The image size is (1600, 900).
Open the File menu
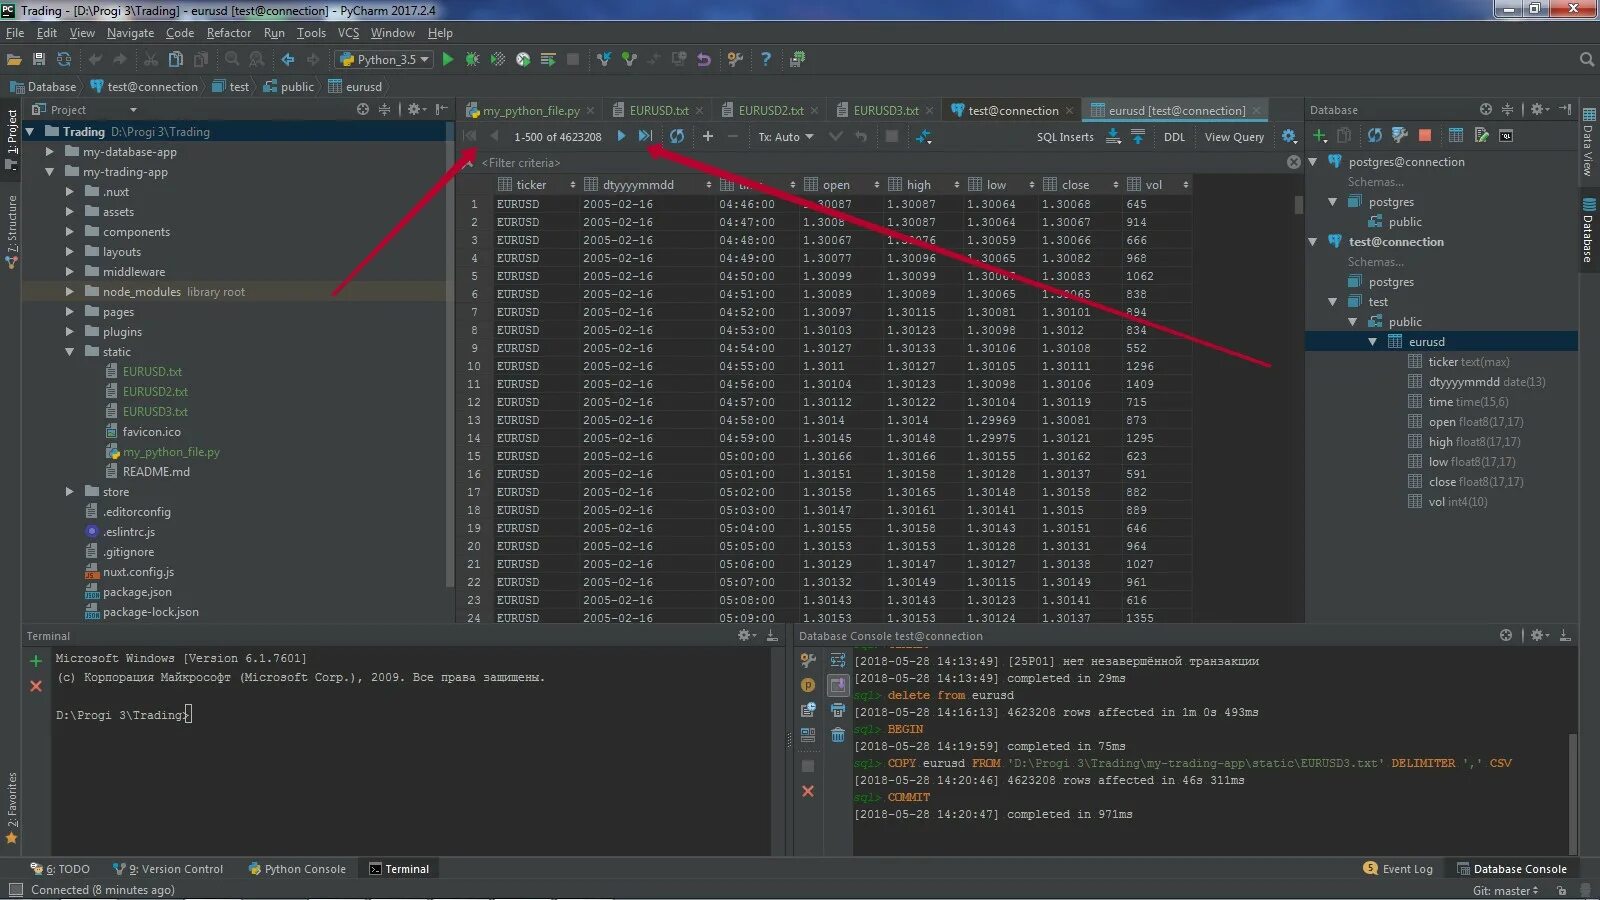15,33
